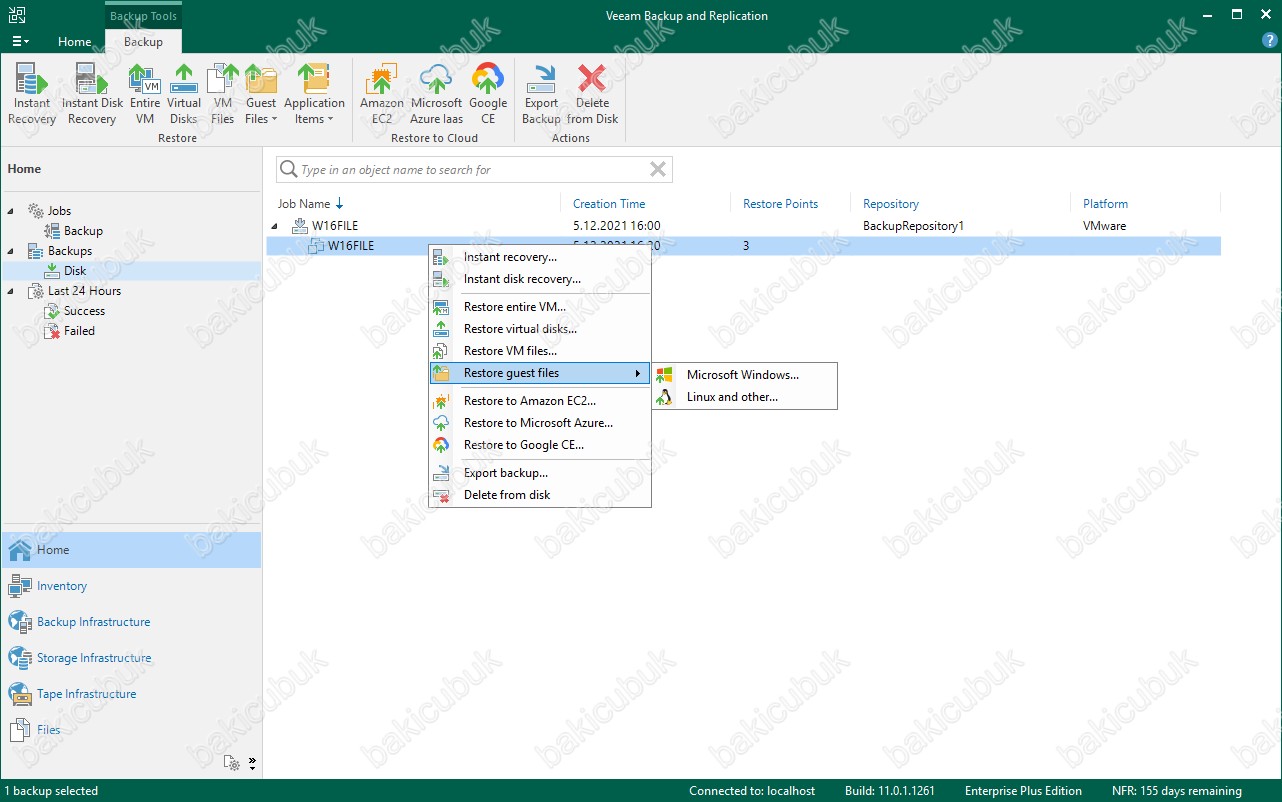Click Instant Disk Recovery ribbon icon
Viewport: 1282px width, 802px height.
(92, 94)
